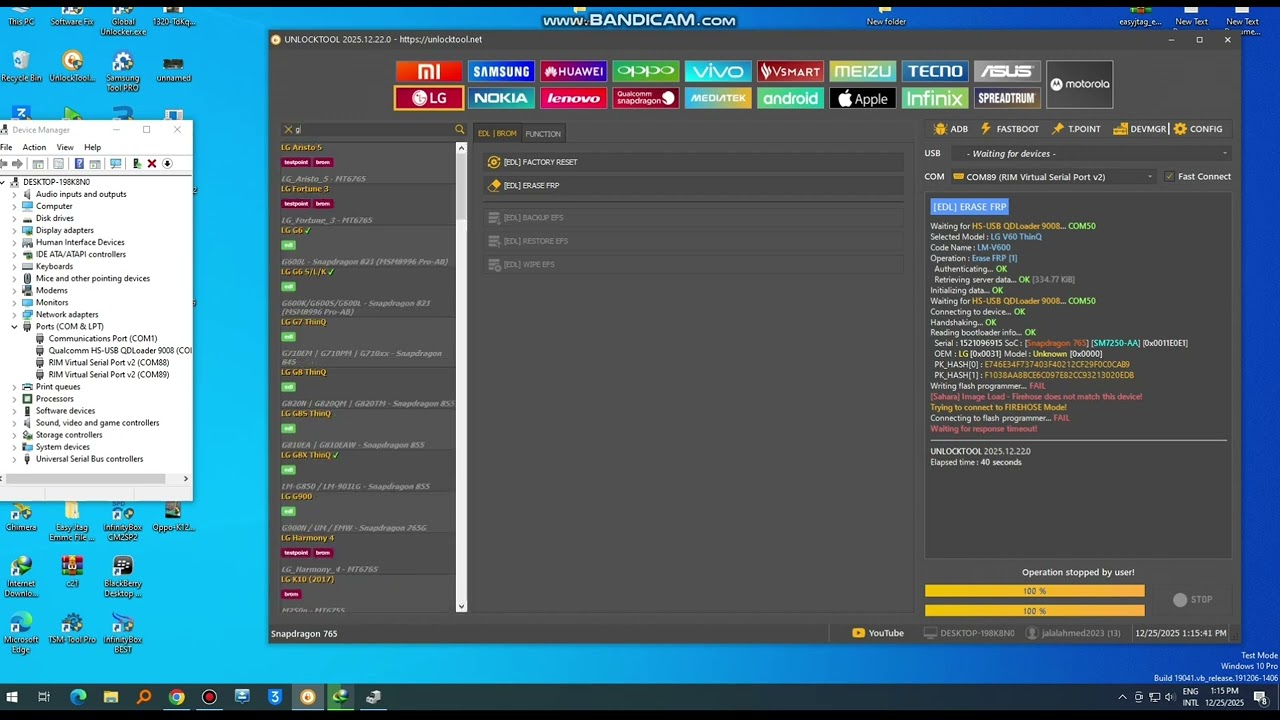
Task: Select the Infinix brand tile
Action: 935,98
